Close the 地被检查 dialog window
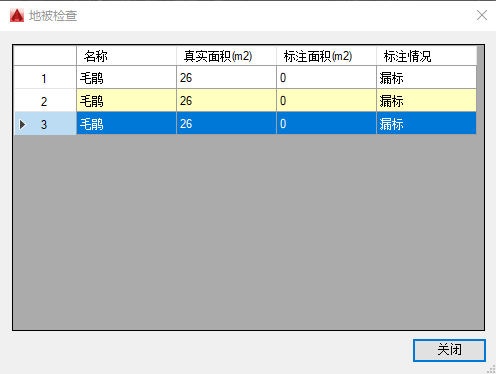 pyautogui.click(x=482, y=15)
